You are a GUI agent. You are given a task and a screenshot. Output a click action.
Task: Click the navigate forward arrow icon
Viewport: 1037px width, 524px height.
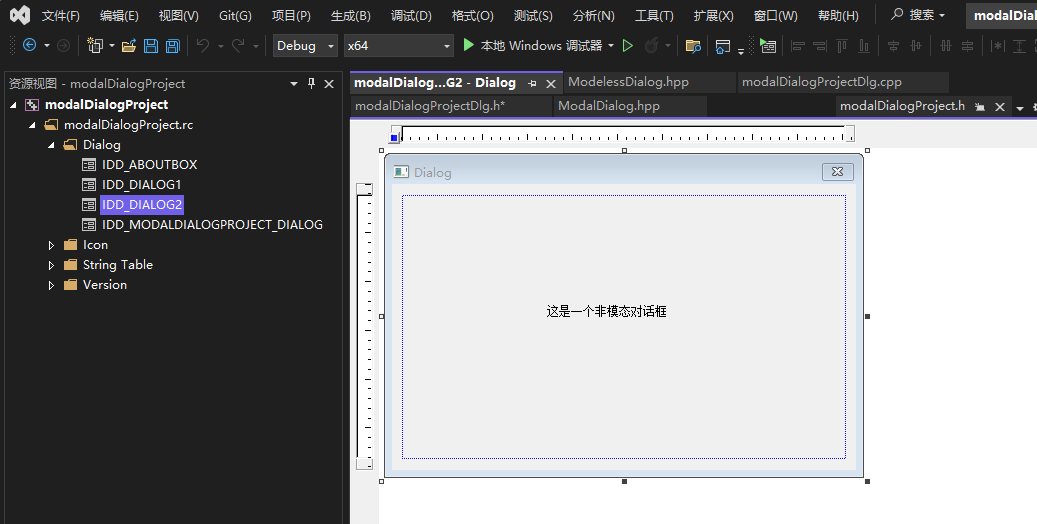(63, 45)
